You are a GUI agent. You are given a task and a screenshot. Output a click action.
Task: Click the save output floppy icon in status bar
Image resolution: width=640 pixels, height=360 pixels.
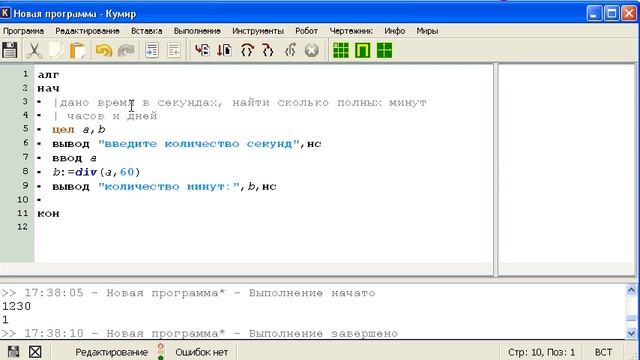[x=13, y=352]
